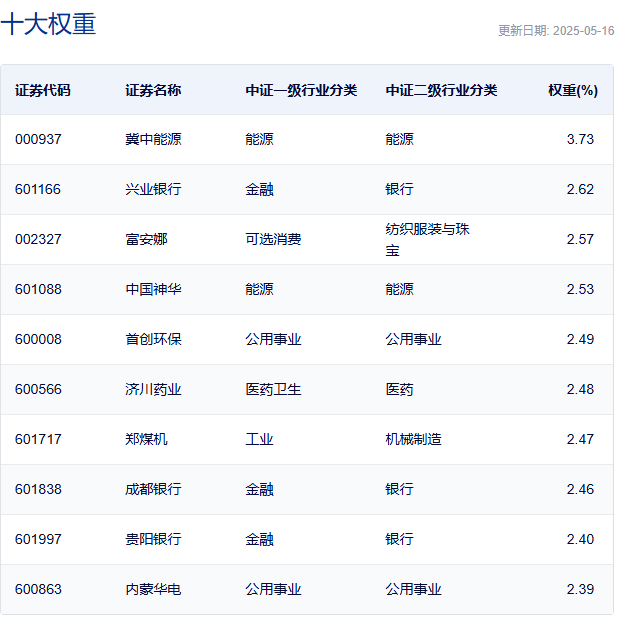Click the 中证二级行业分类 column header

pos(441,90)
